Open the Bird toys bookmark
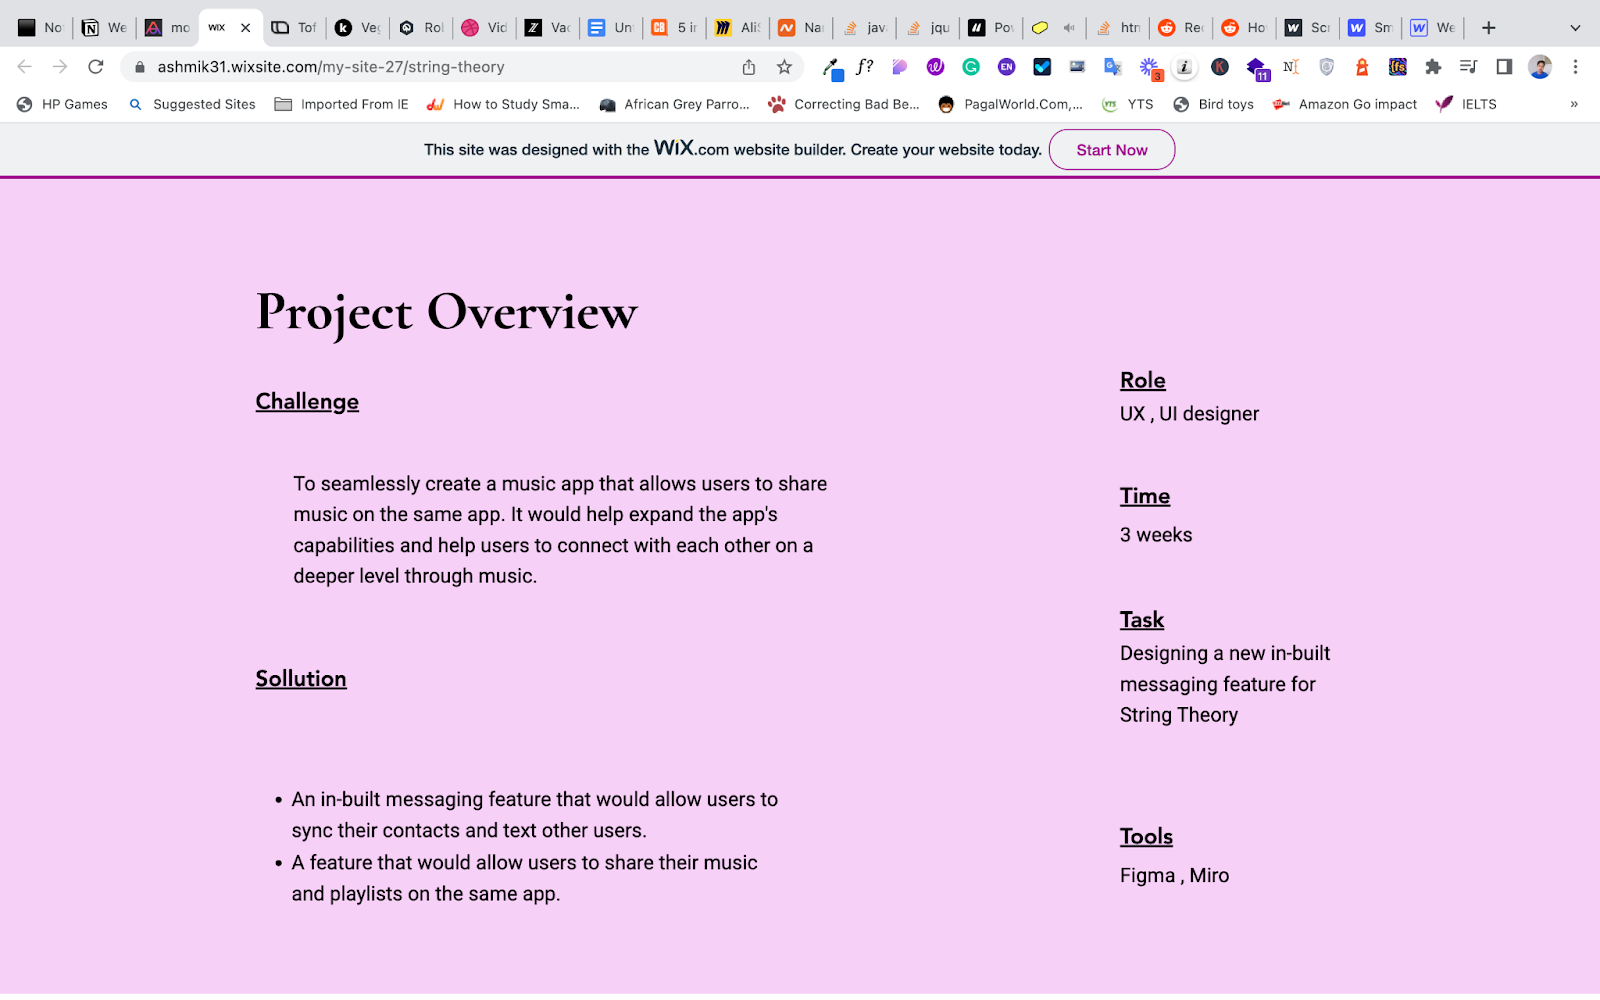The width and height of the screenshot is (1600, 1000). (x=1213, y=104)
